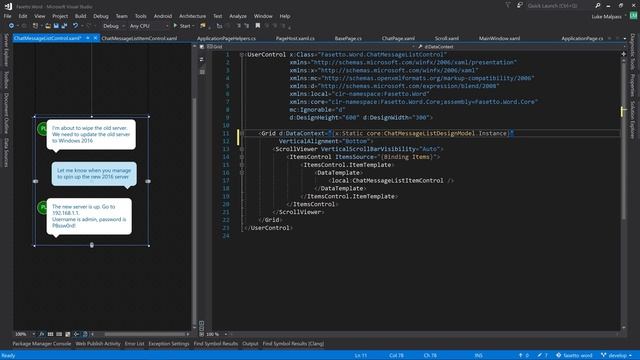Open the Android menu
The image size is (640, 360).
click(163, 16)
